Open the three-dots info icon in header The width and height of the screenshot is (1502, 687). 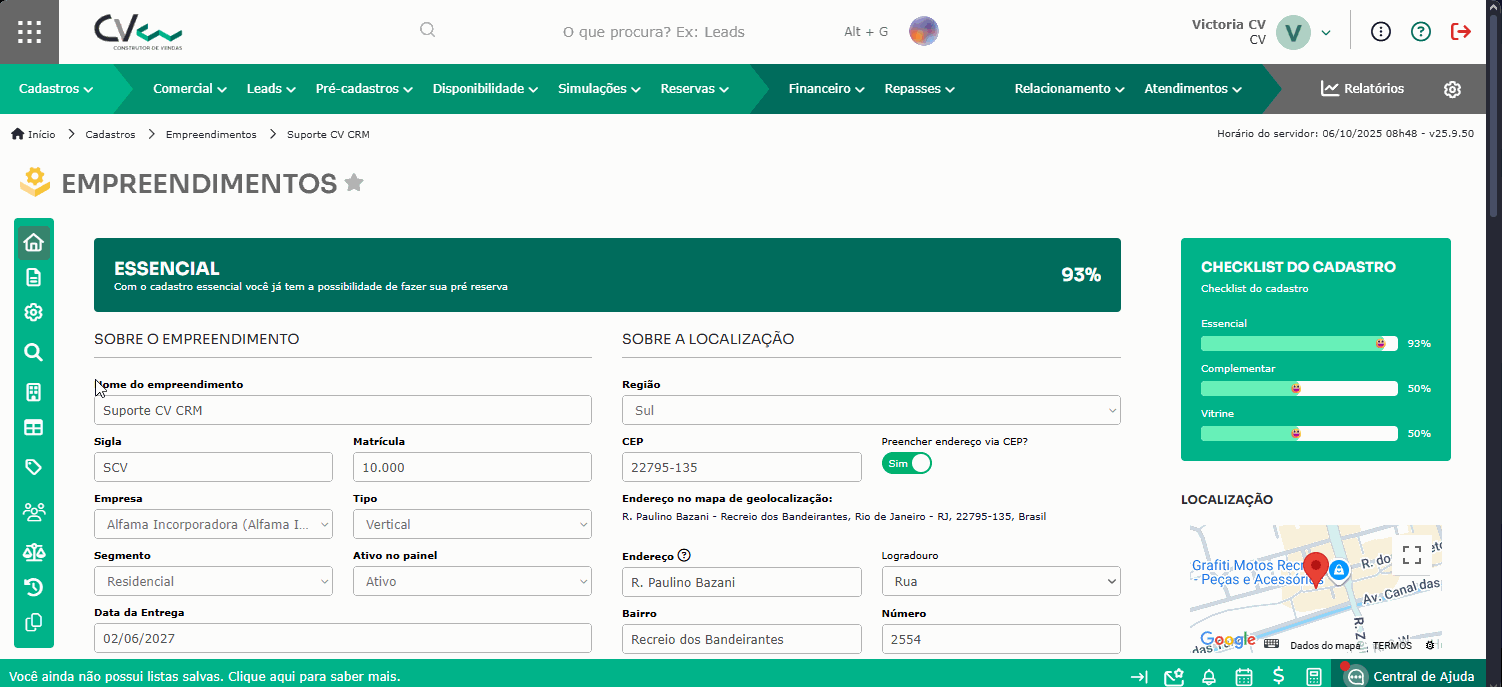coord(1381,31)
